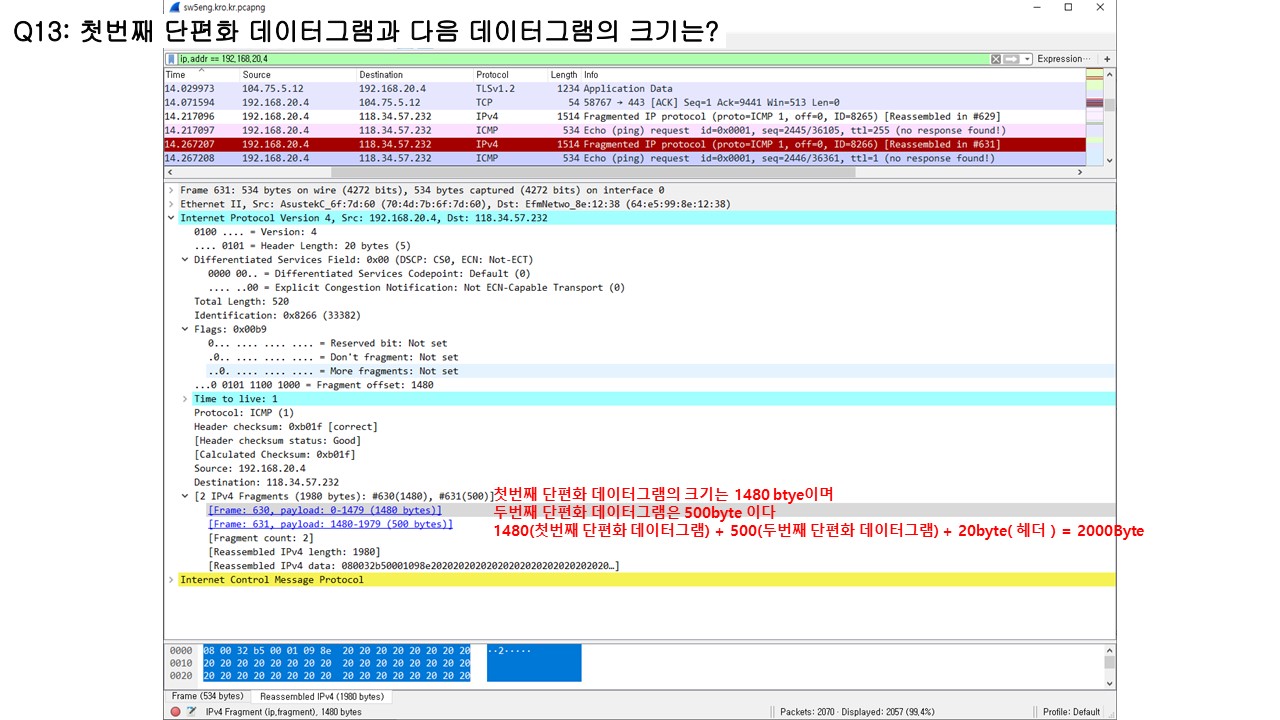Collapse Internet Protocol Version 4 node
Viewport: 1280px width, 720px height.
pyautogui.click(x=171, y=218)
